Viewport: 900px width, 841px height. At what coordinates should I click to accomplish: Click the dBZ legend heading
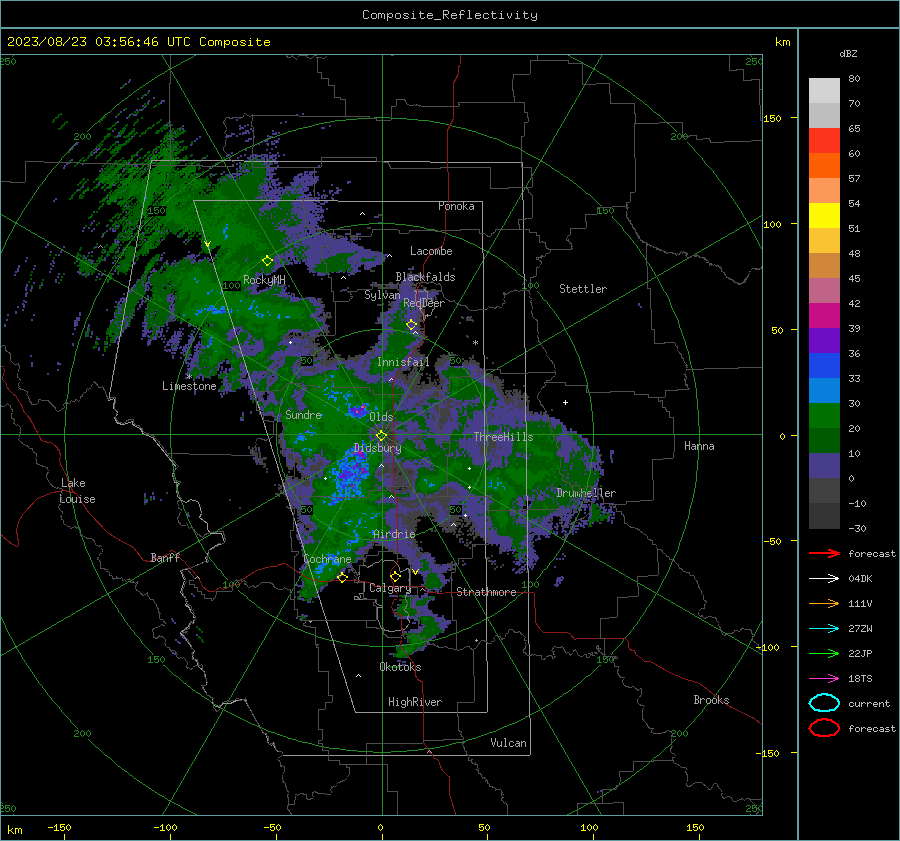pyautogui.click(x=848, y=53)
